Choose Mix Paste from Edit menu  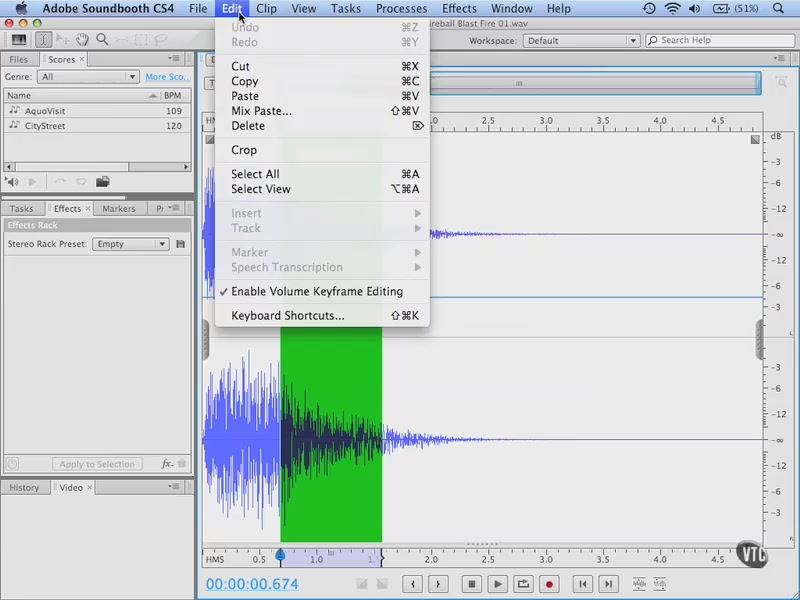[322, 111]
